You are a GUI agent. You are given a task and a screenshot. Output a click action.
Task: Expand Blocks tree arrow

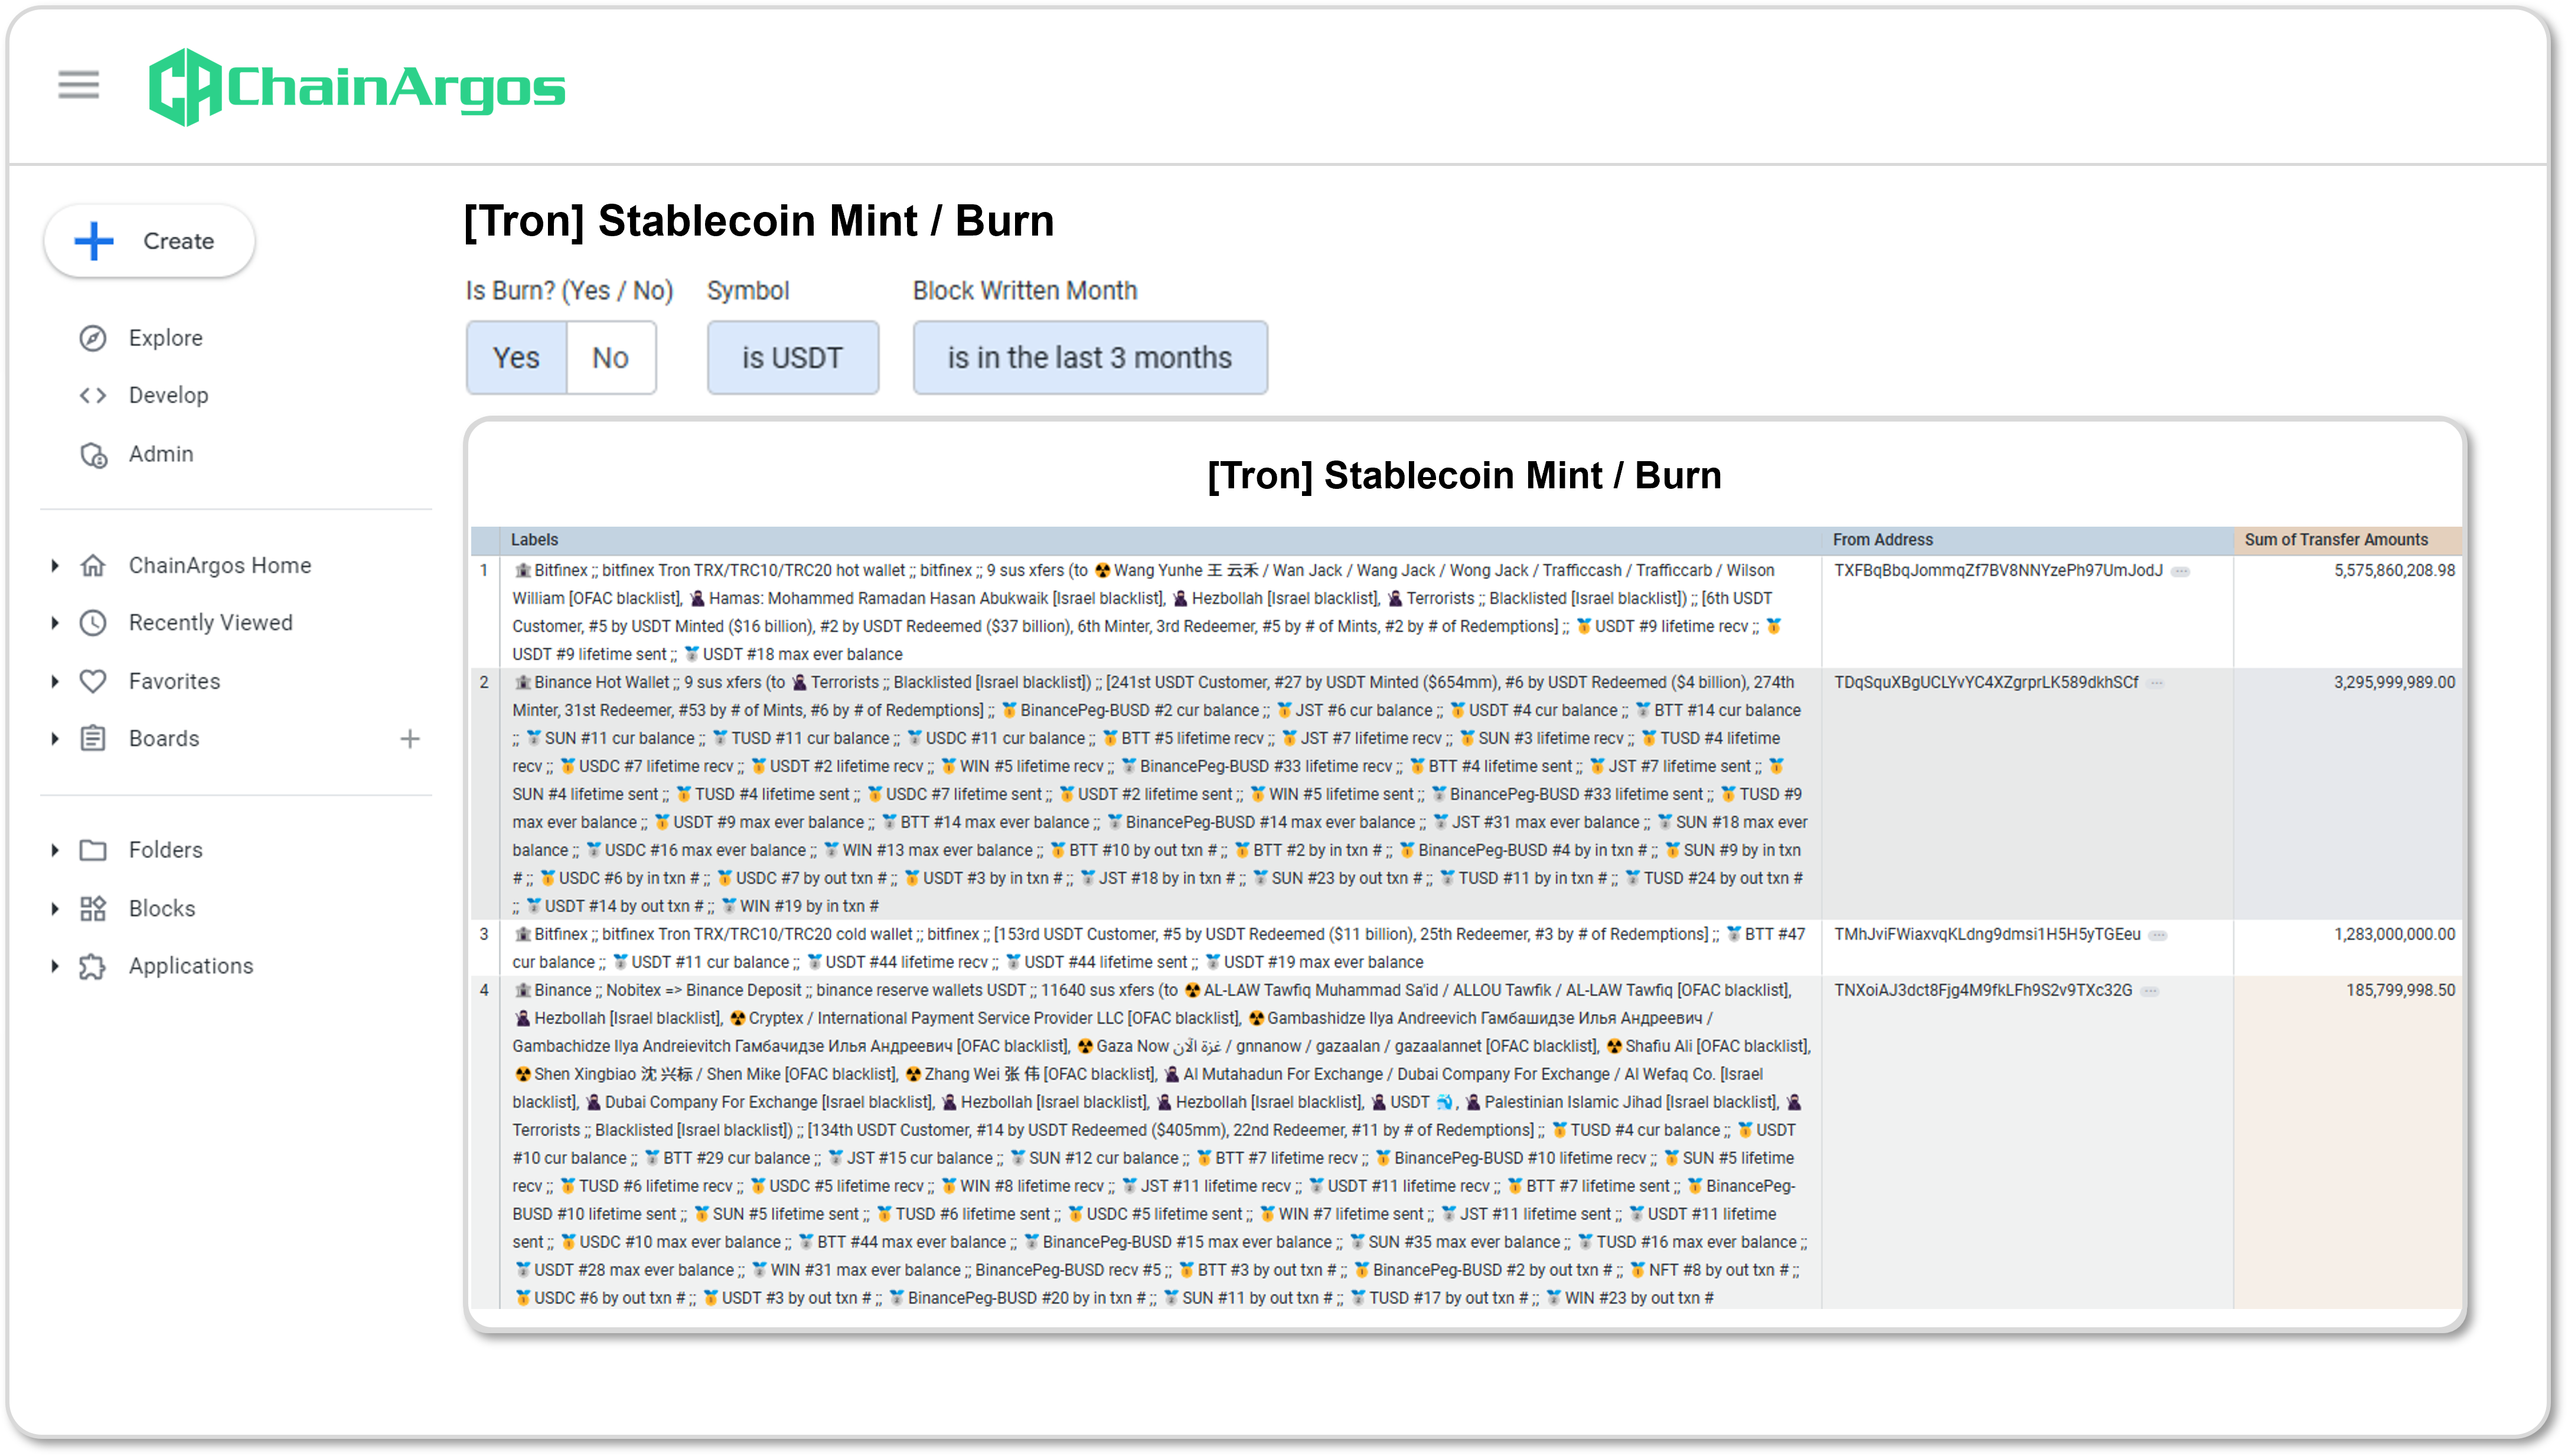point(55,908)
